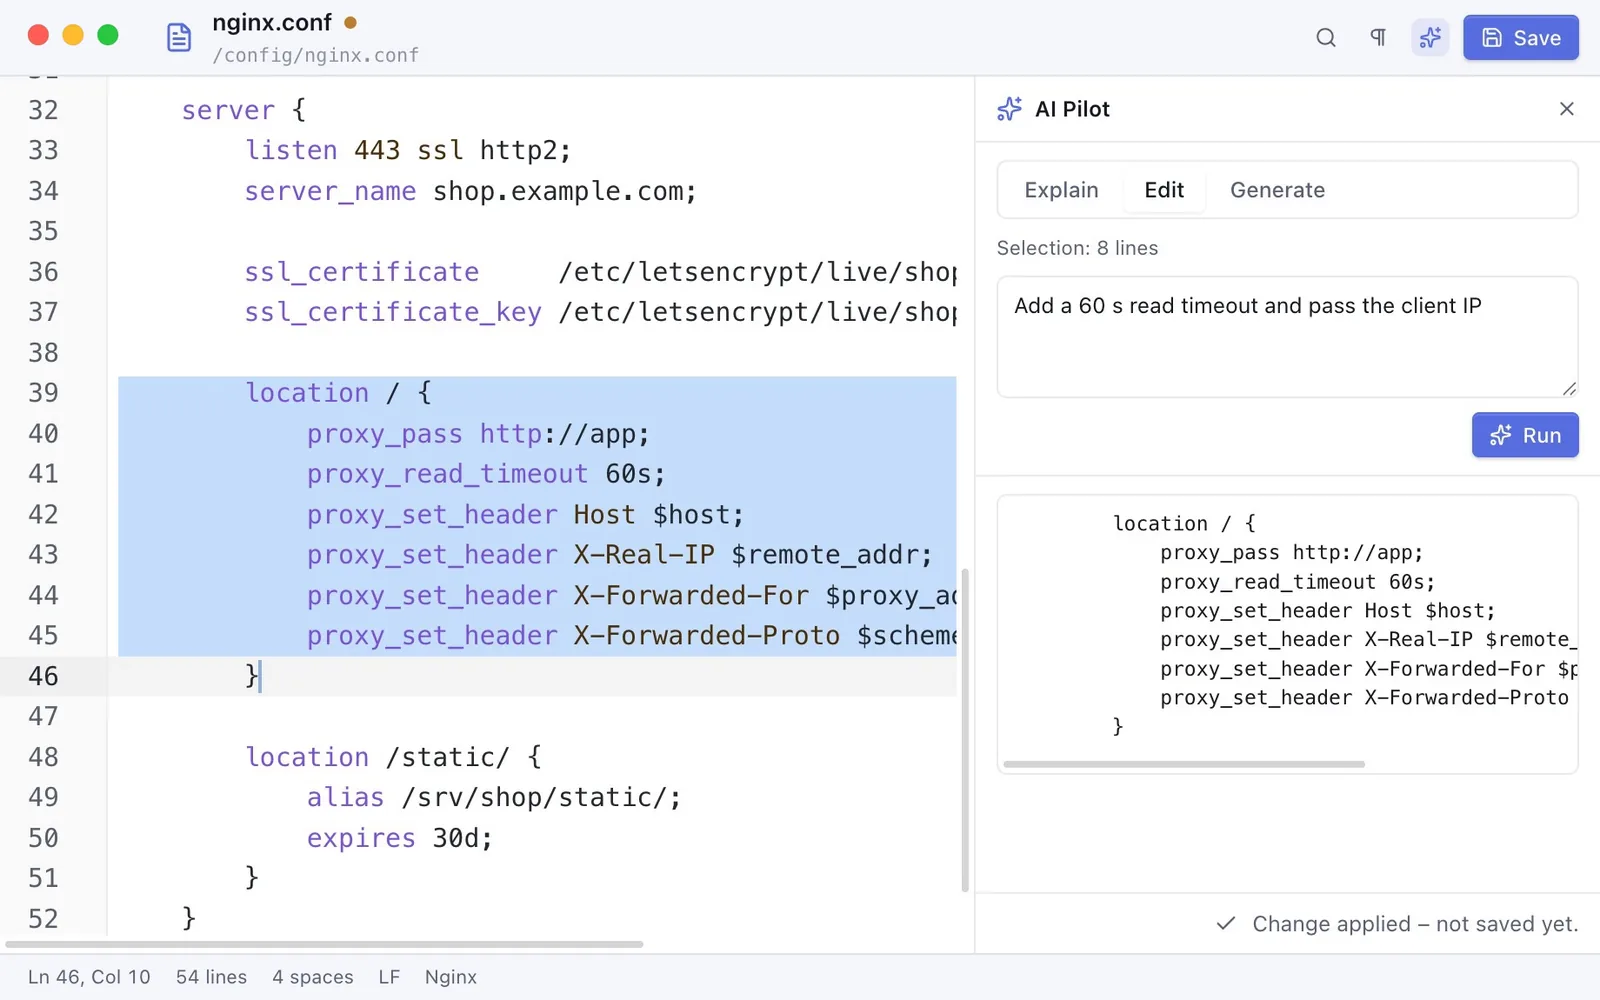Click the 'server {' line in the editor
The image size is (1600, 1000).
(x=244, y=110)
